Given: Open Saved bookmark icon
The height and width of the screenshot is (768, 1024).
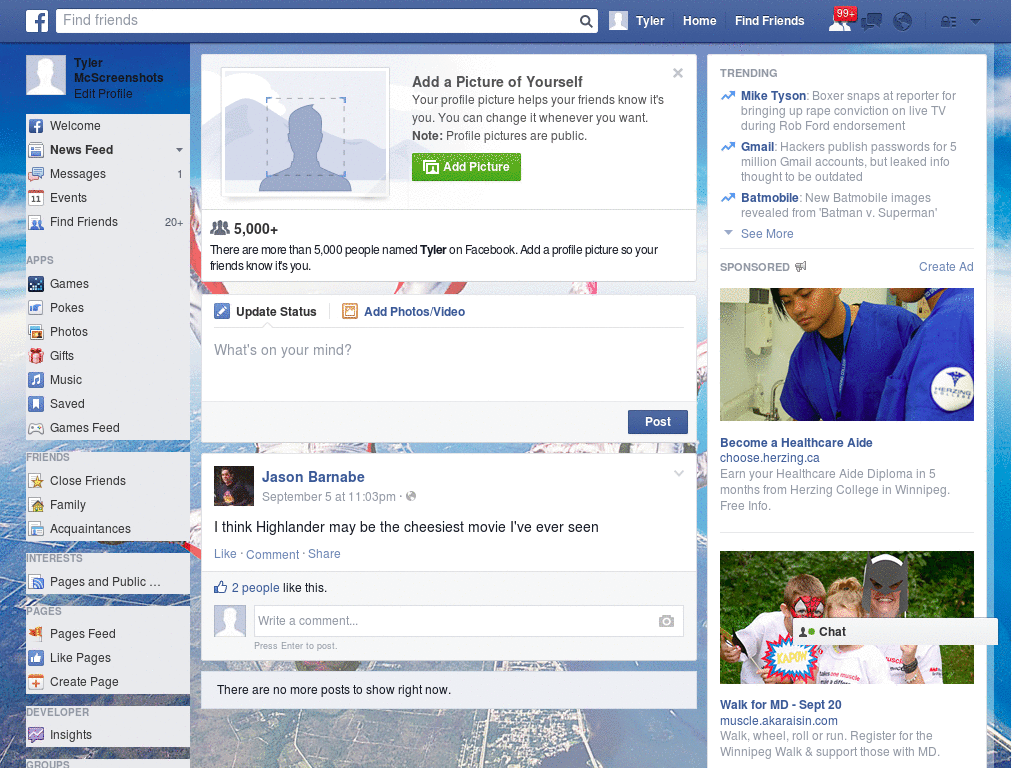Looking at the screenshot, I should tap(36, 404).
